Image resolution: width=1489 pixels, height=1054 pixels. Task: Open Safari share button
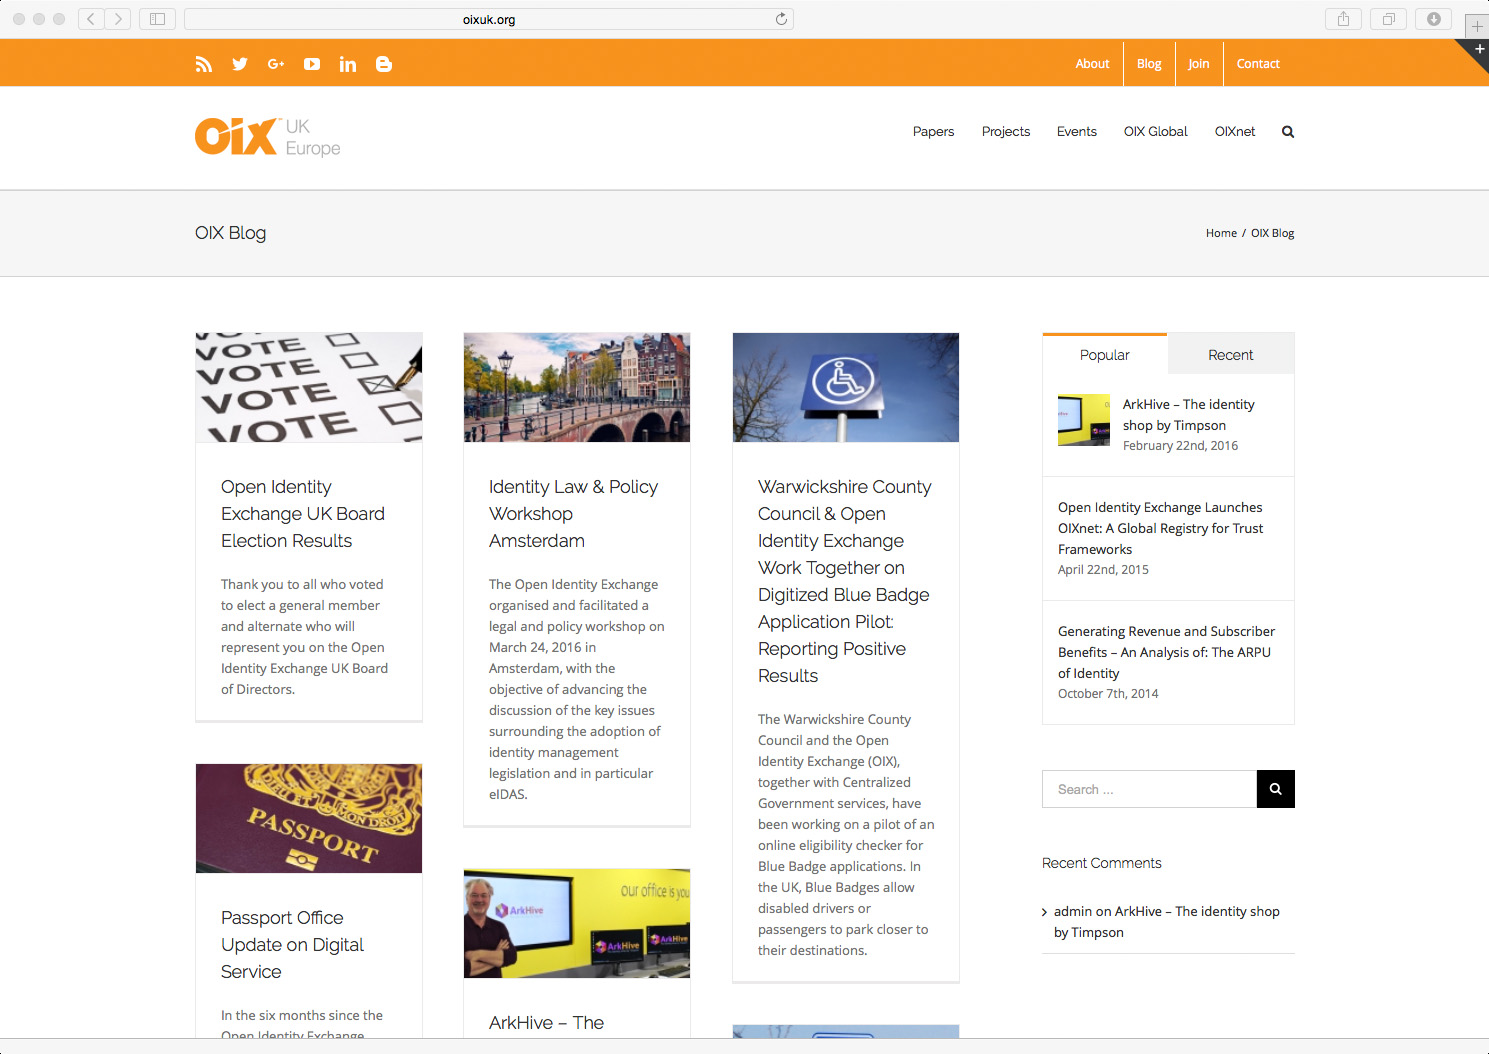pos(1343,19)
